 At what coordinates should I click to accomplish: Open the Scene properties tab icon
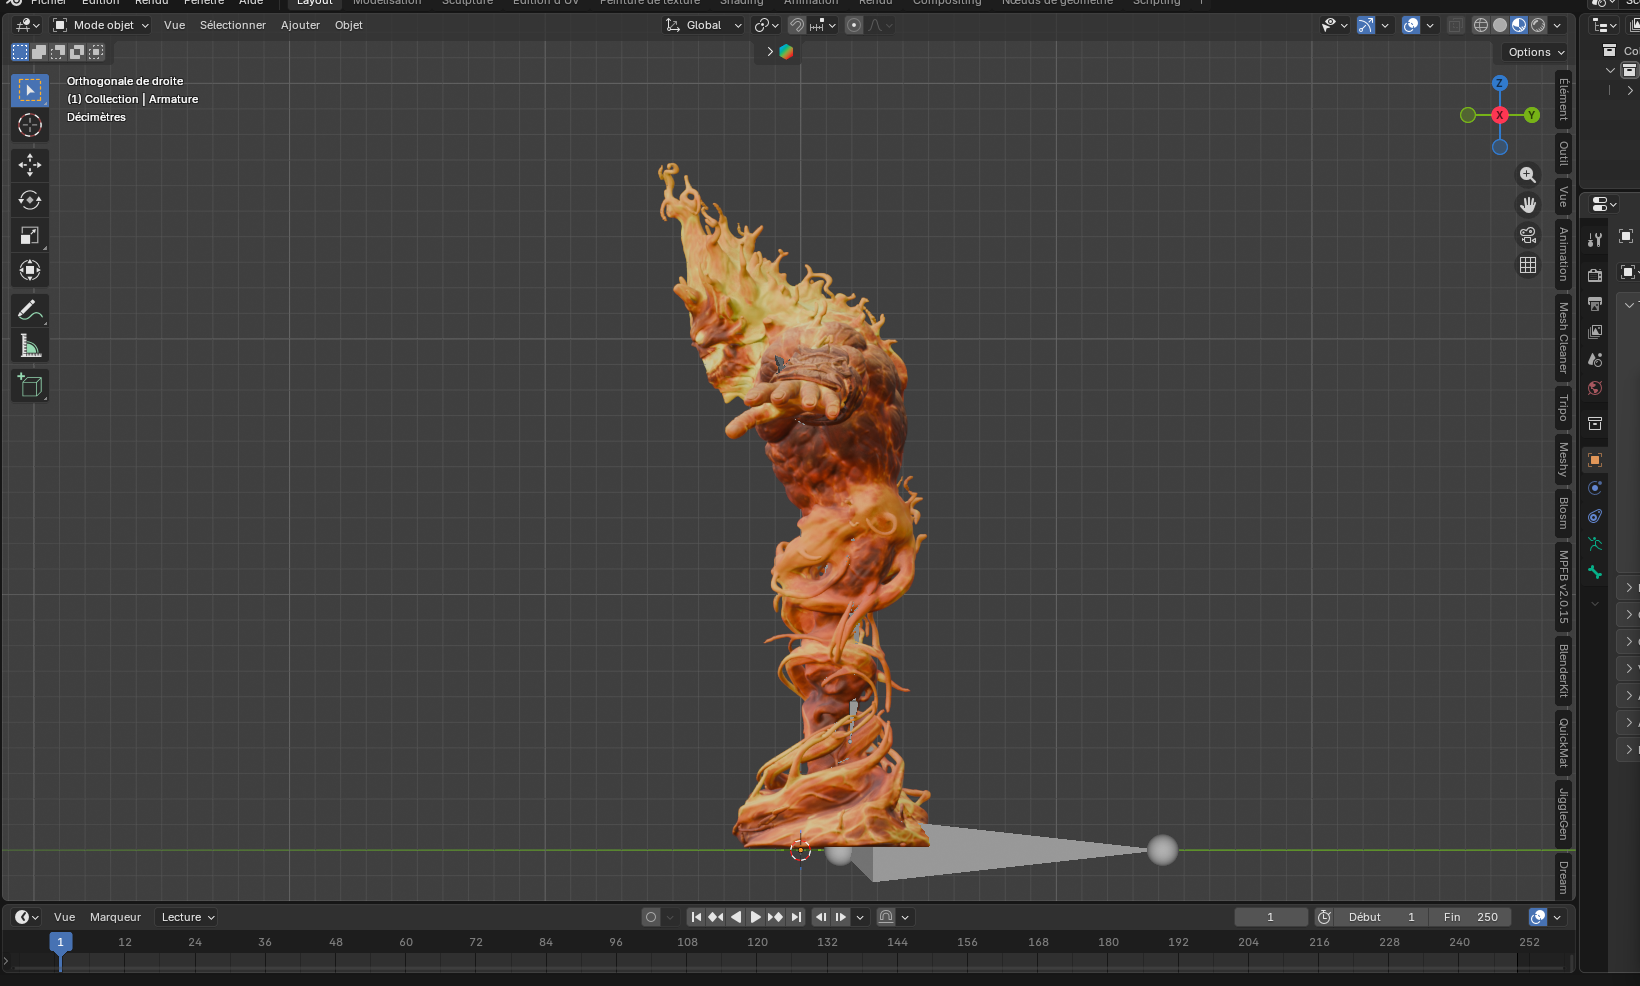tap(1595, 359)
